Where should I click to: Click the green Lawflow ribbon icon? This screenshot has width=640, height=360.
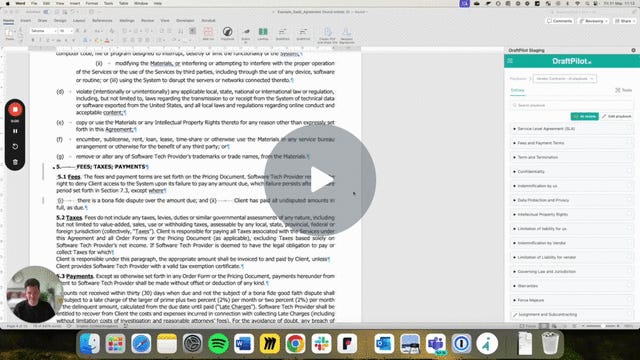[x=263, y=33]
